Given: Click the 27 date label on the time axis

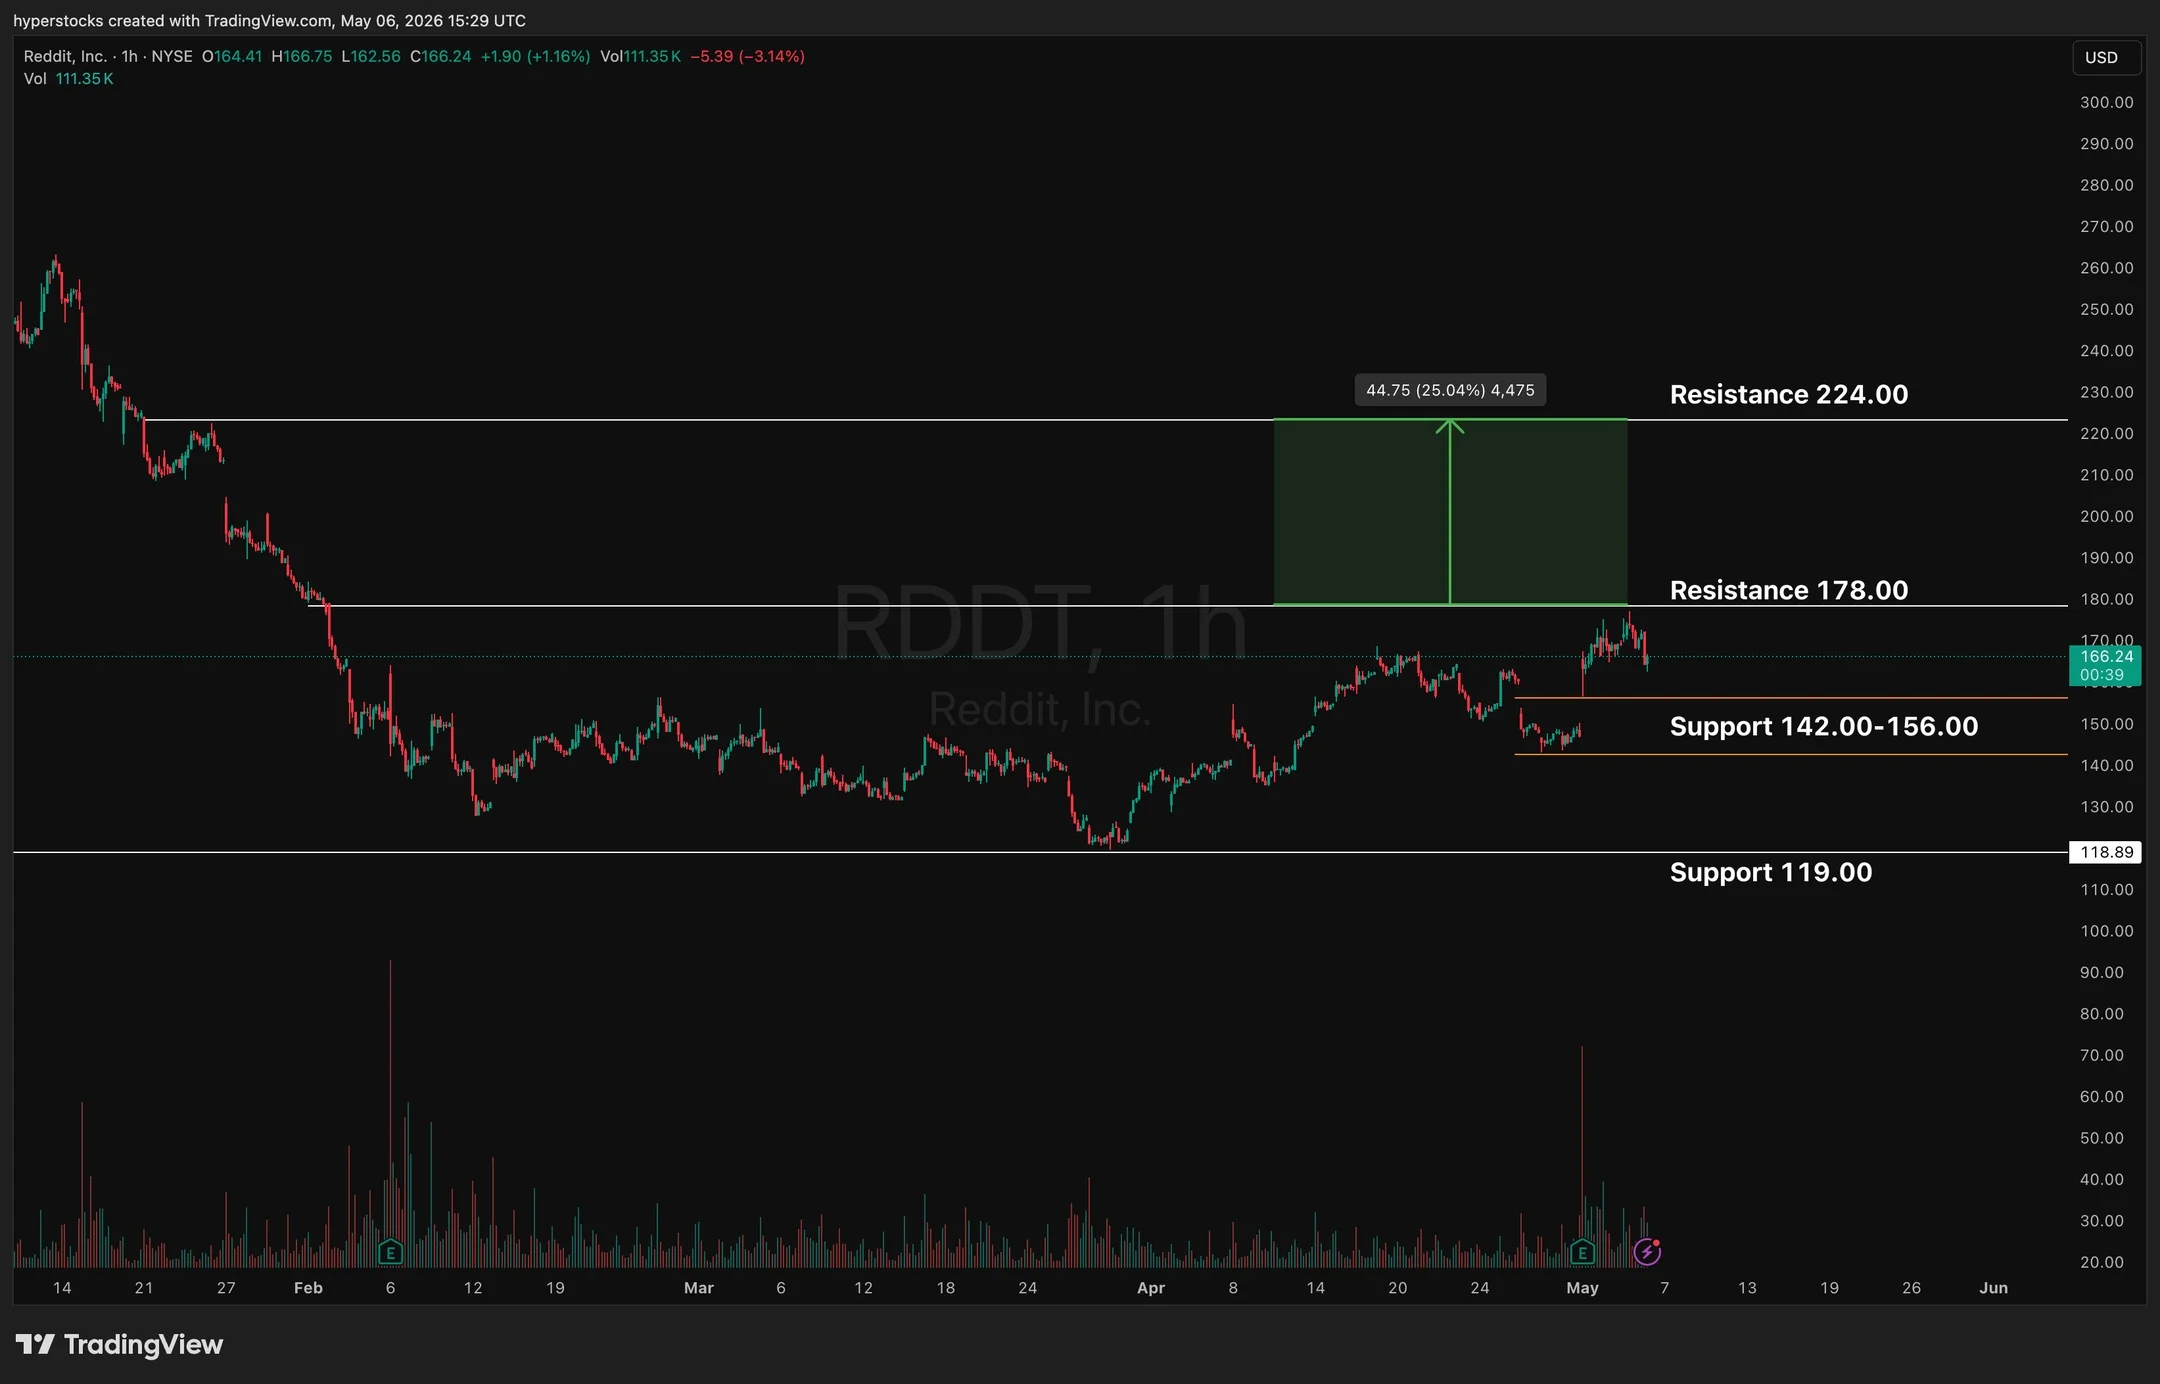Looking at the screenshot, I should (226, 1288).
